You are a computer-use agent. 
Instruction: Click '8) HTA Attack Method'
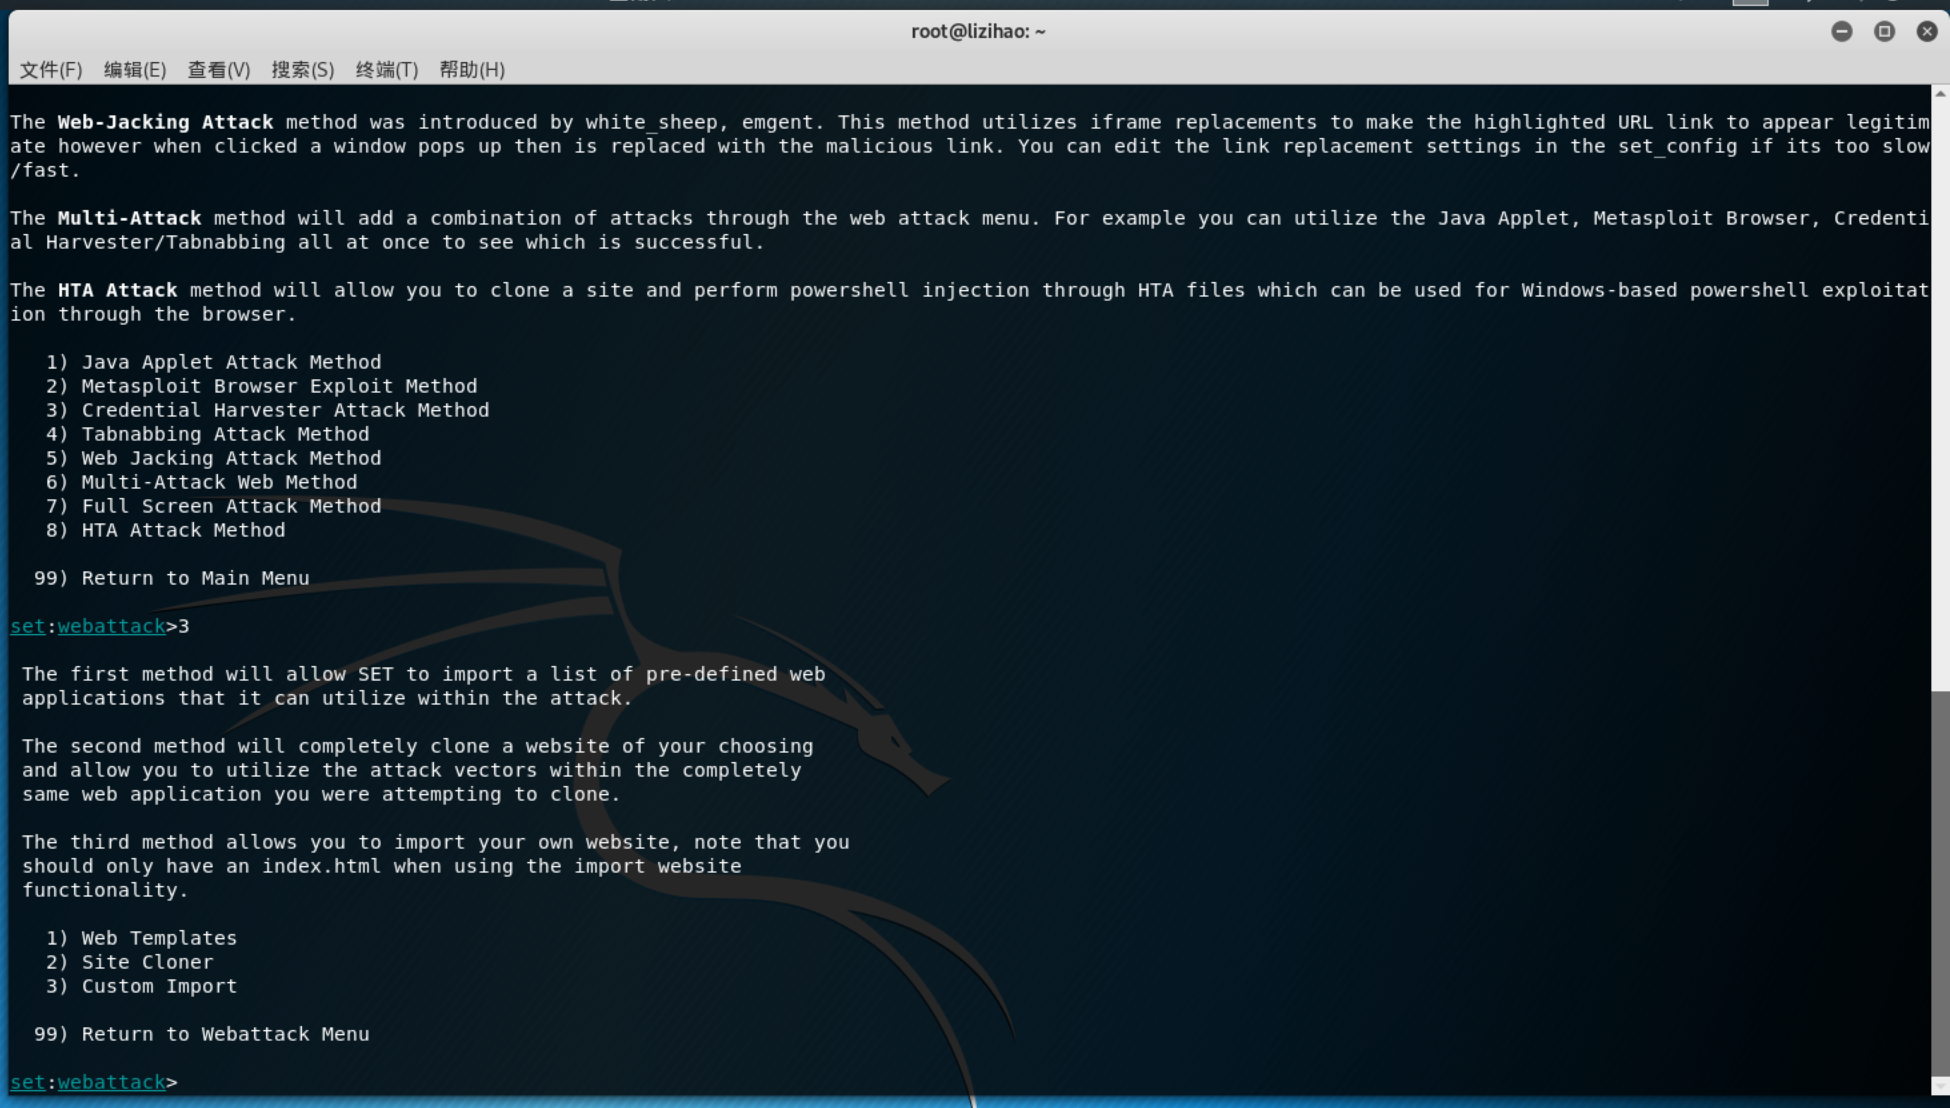point(165,530)
